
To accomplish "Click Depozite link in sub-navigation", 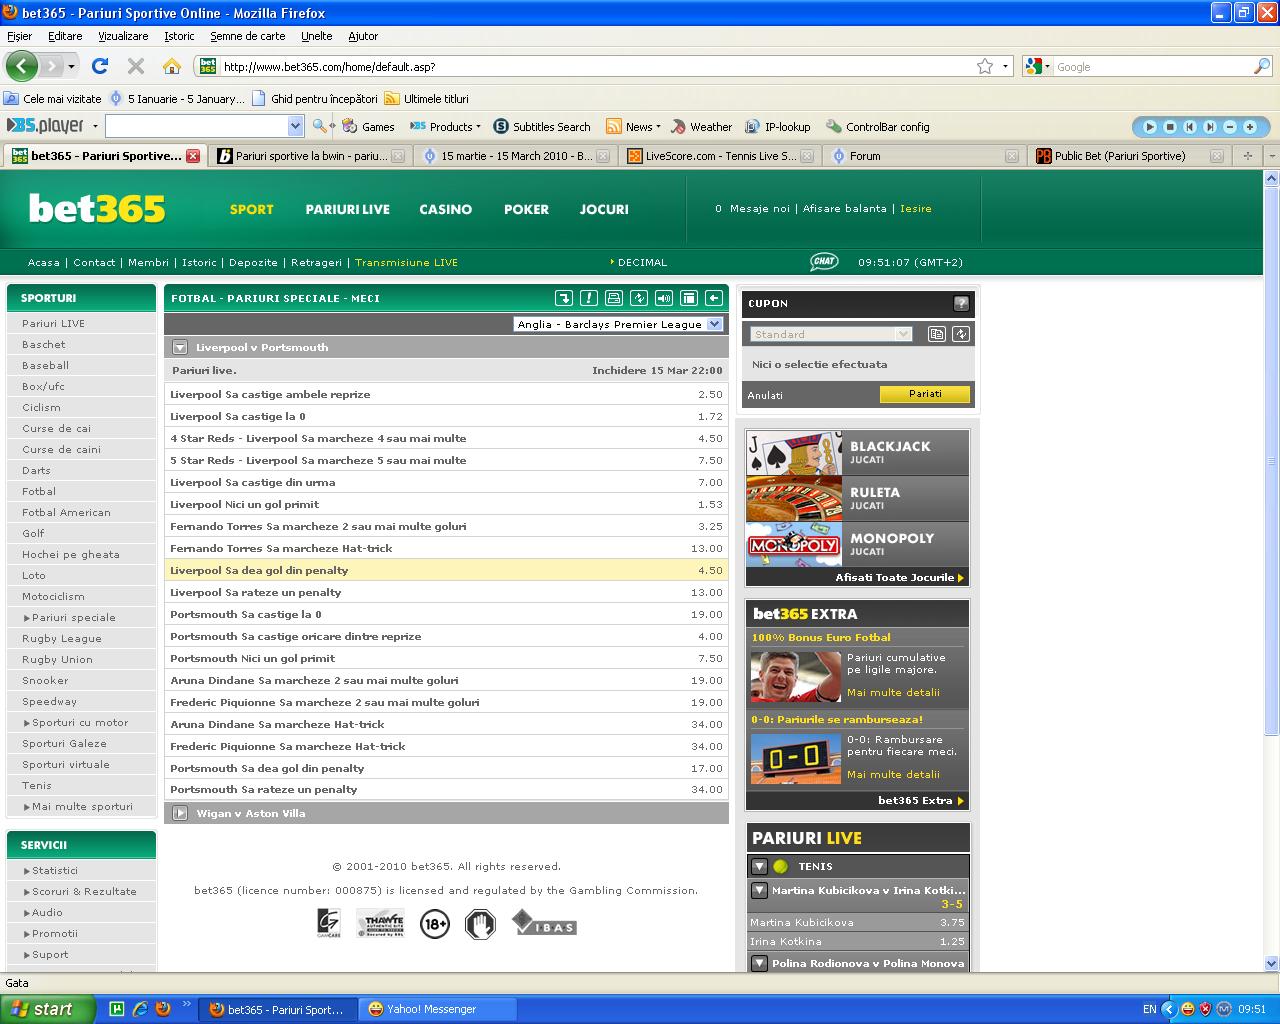I will pyautogui.click(x=253, y=262).
